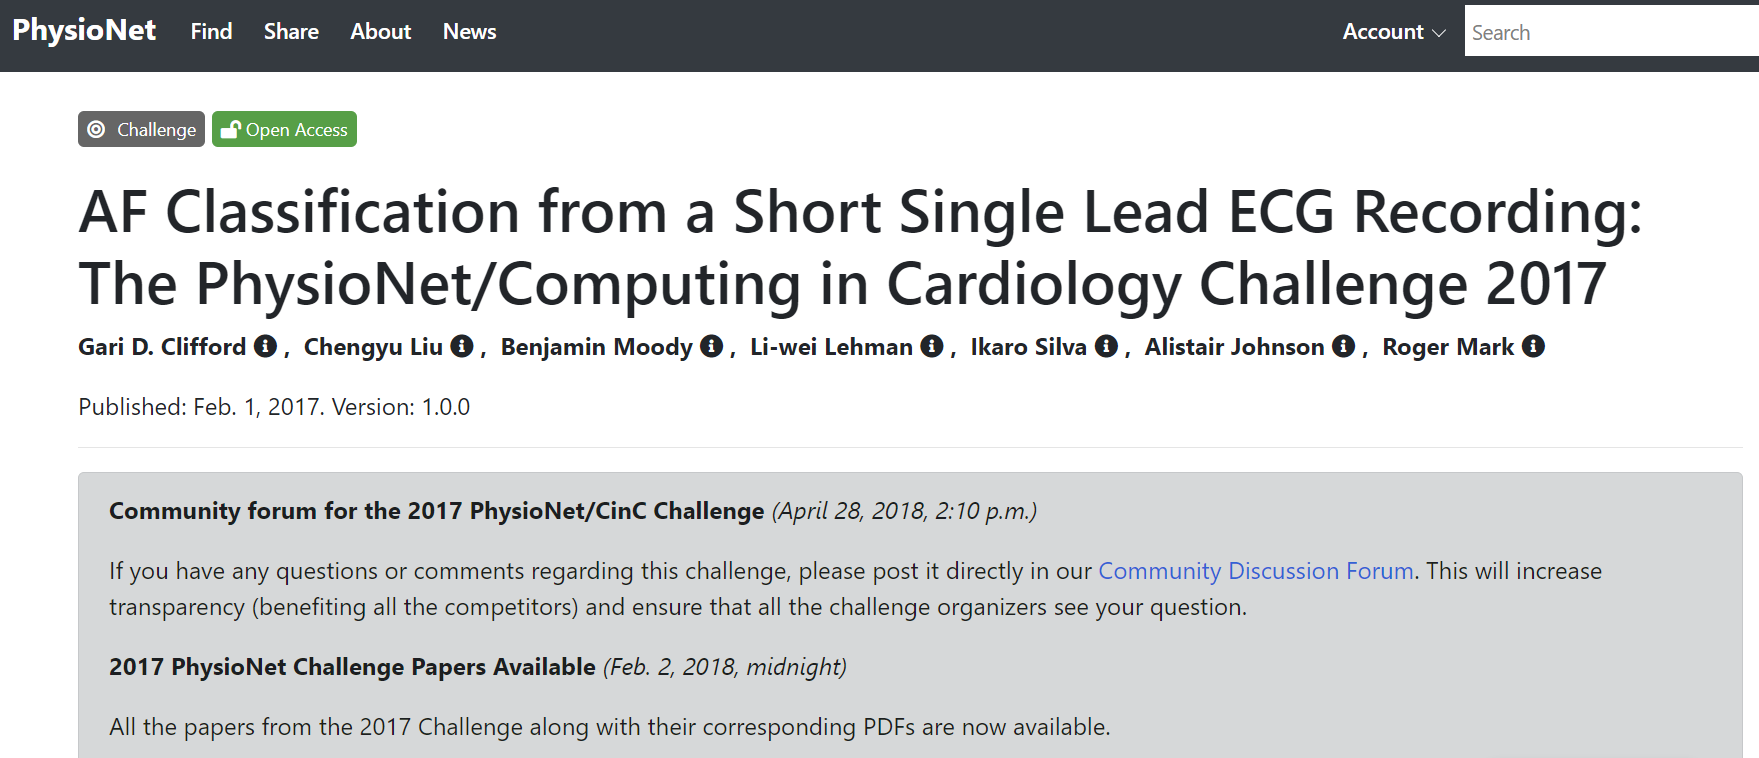Select the Open Access badge

[x=284, y=129]
